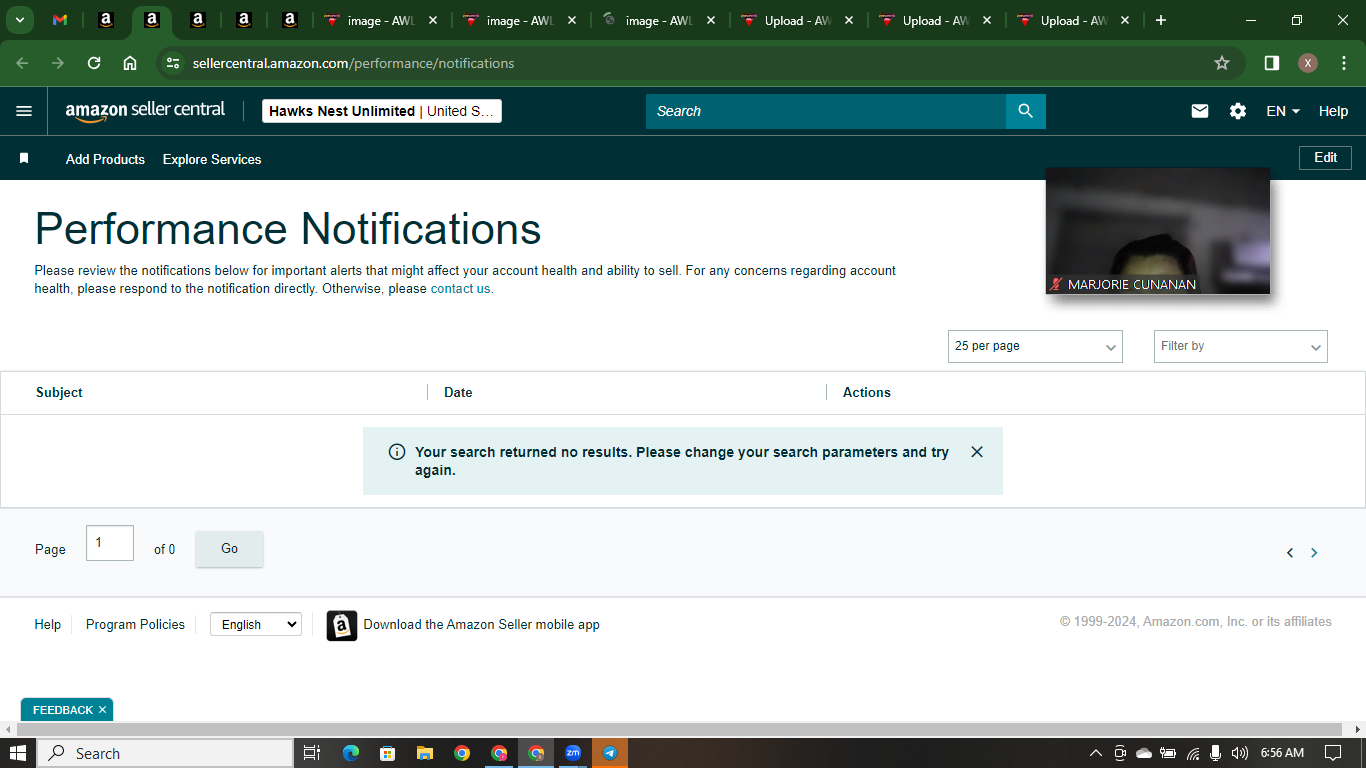This screenshot has height=768, width=1366.
Task: Click the Search field in header
Action: tap(826, 111)
